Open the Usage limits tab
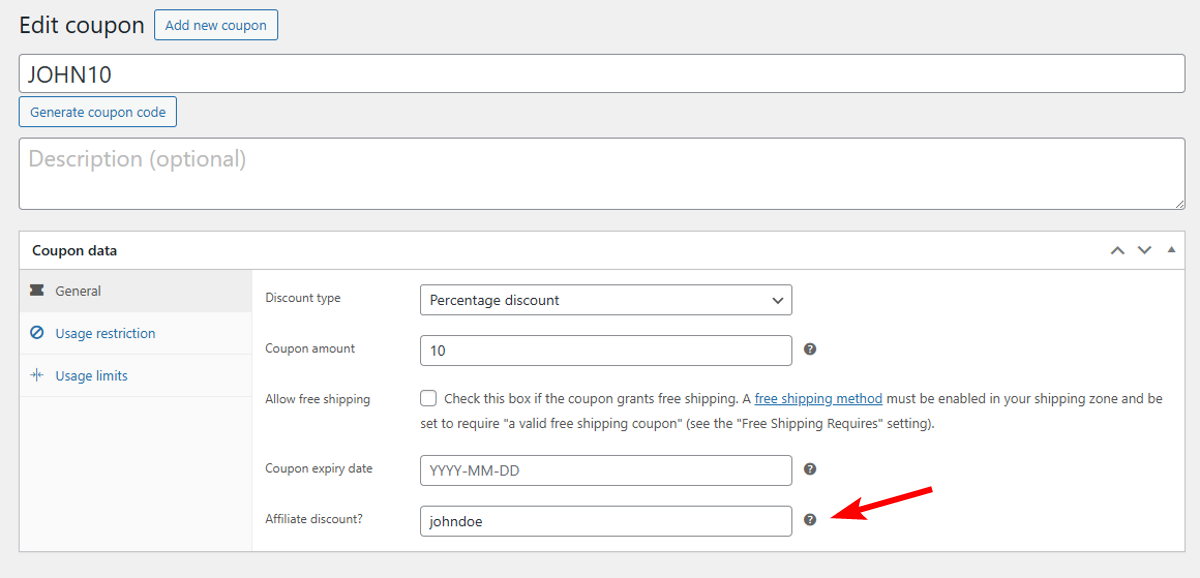The image size is (1200, 578). (91, 376)
